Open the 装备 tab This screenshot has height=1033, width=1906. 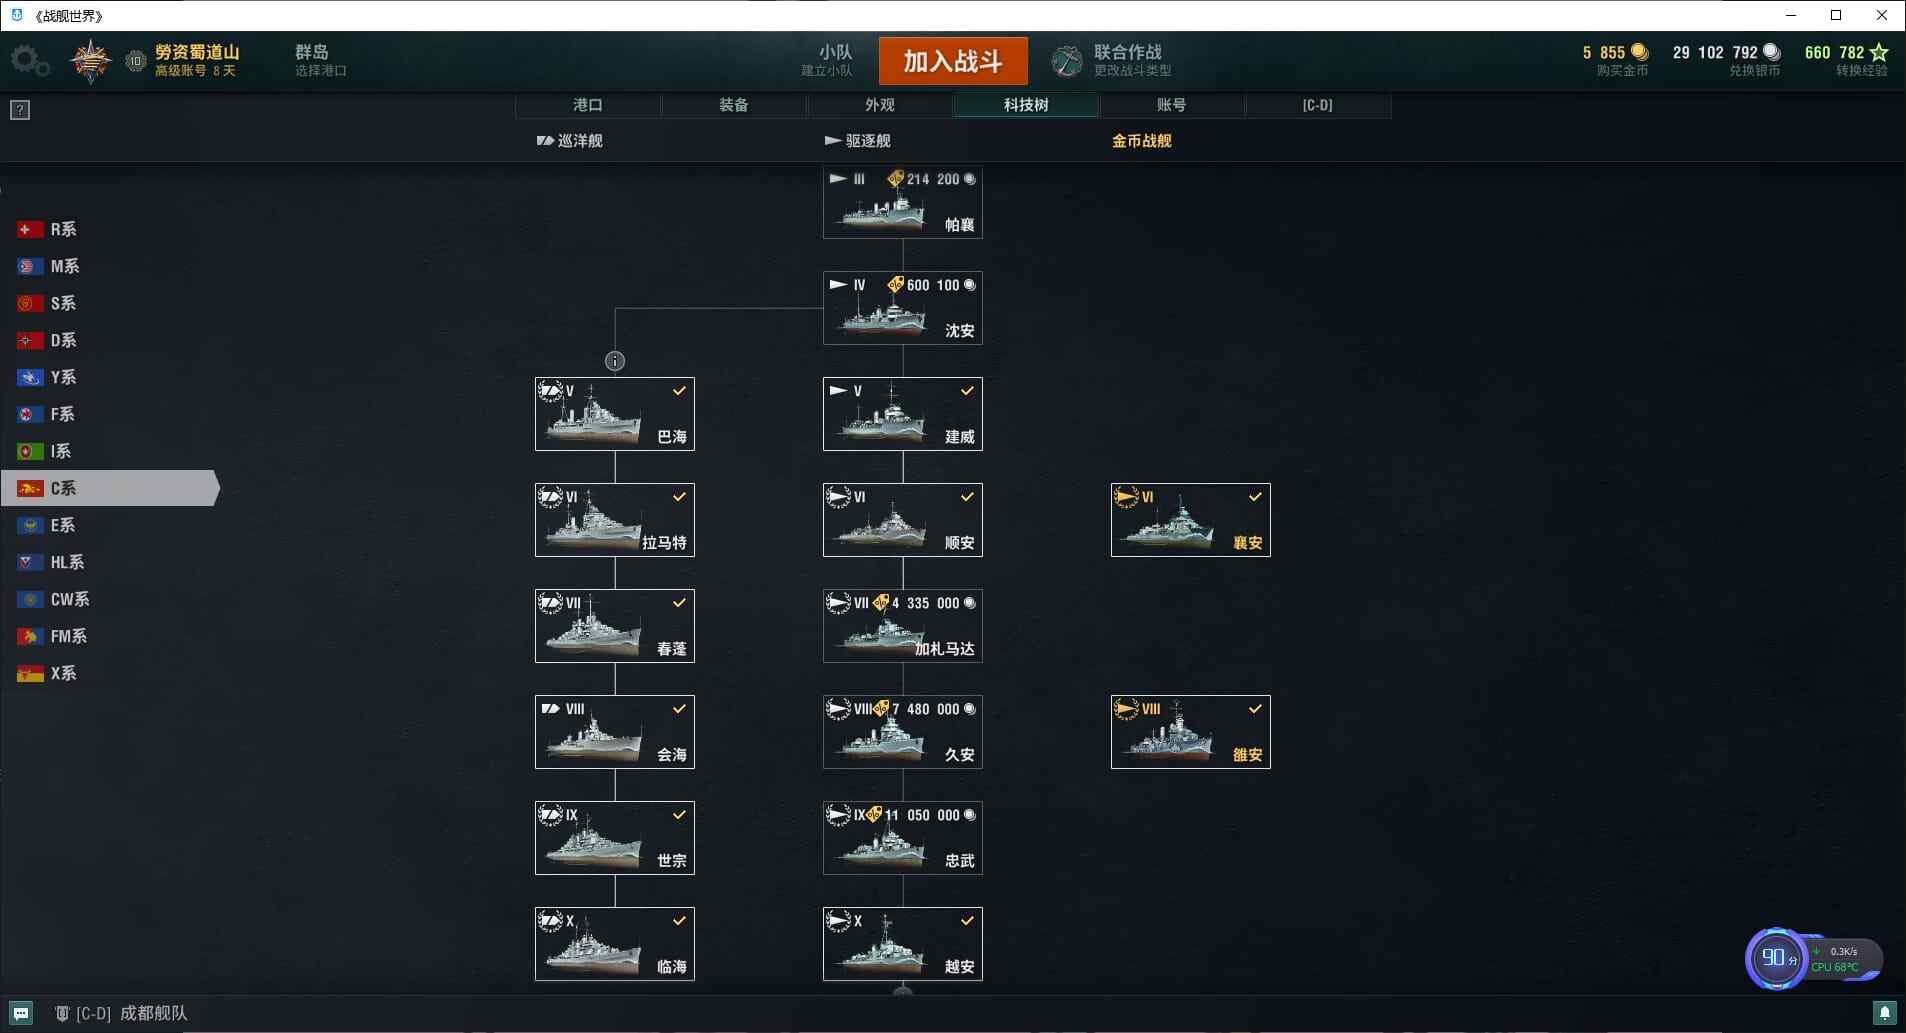point(734,105)
